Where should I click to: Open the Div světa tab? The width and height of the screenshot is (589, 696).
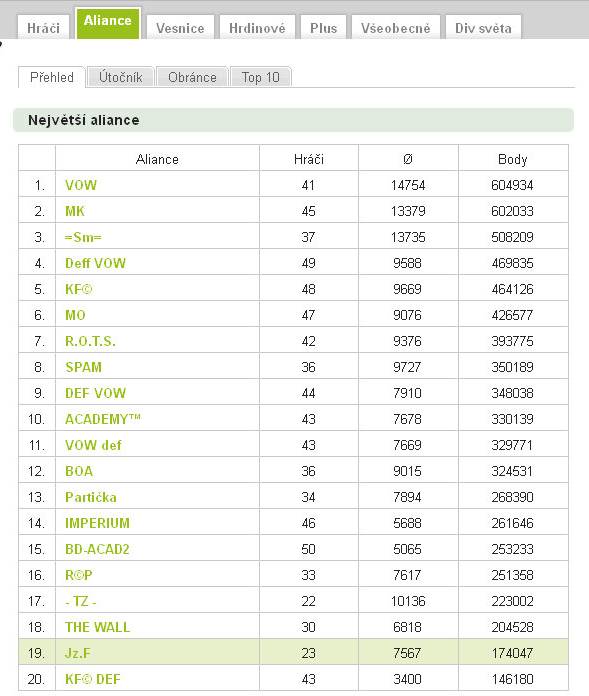pos(483,28)
